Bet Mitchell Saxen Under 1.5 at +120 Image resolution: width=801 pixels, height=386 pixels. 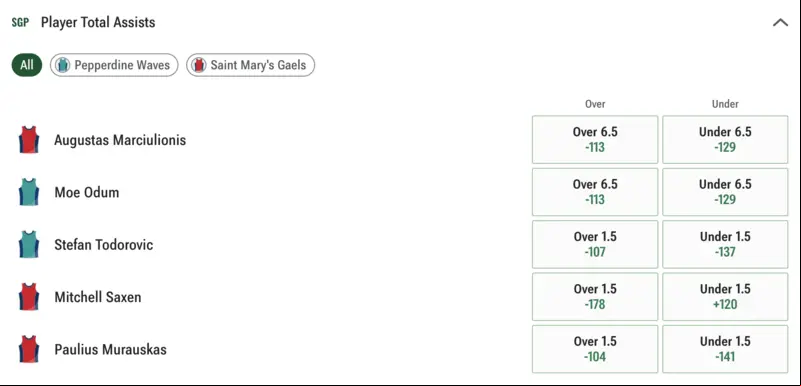(x=725, y=297)
